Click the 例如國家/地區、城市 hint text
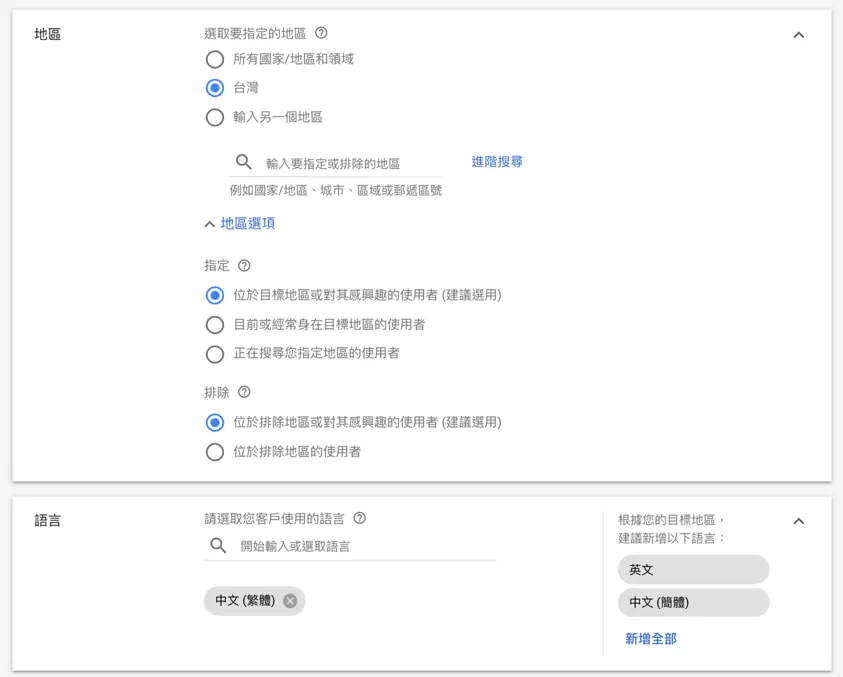The height and width of the screenshot is (677, 843). (335, 190)
